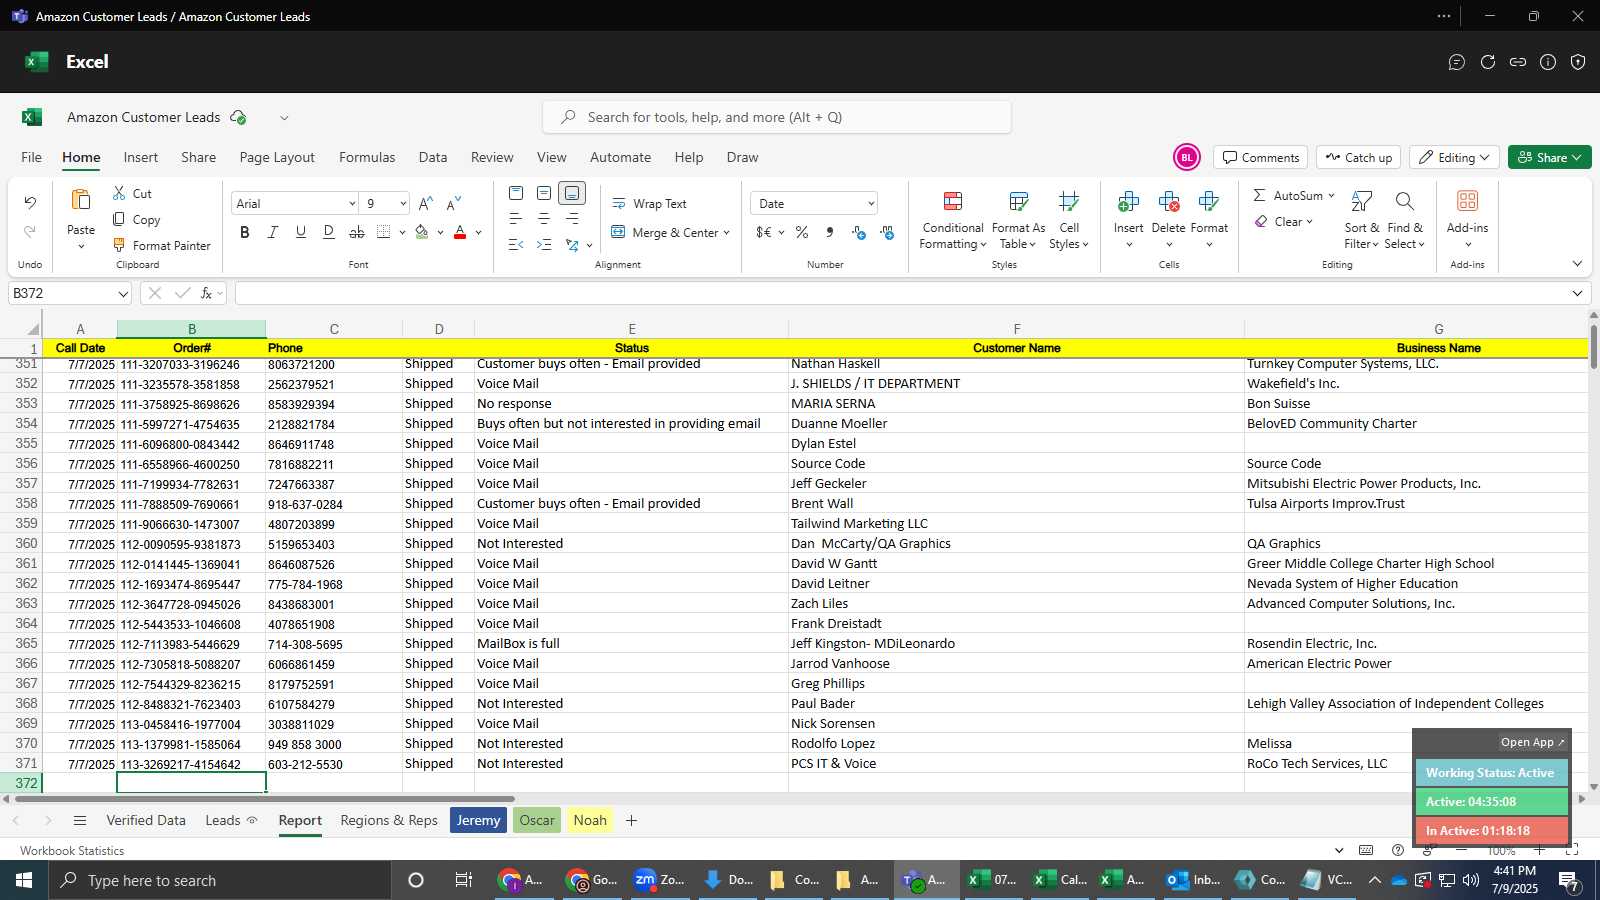Click the decrease indent icon

click(x=516, y=245)
